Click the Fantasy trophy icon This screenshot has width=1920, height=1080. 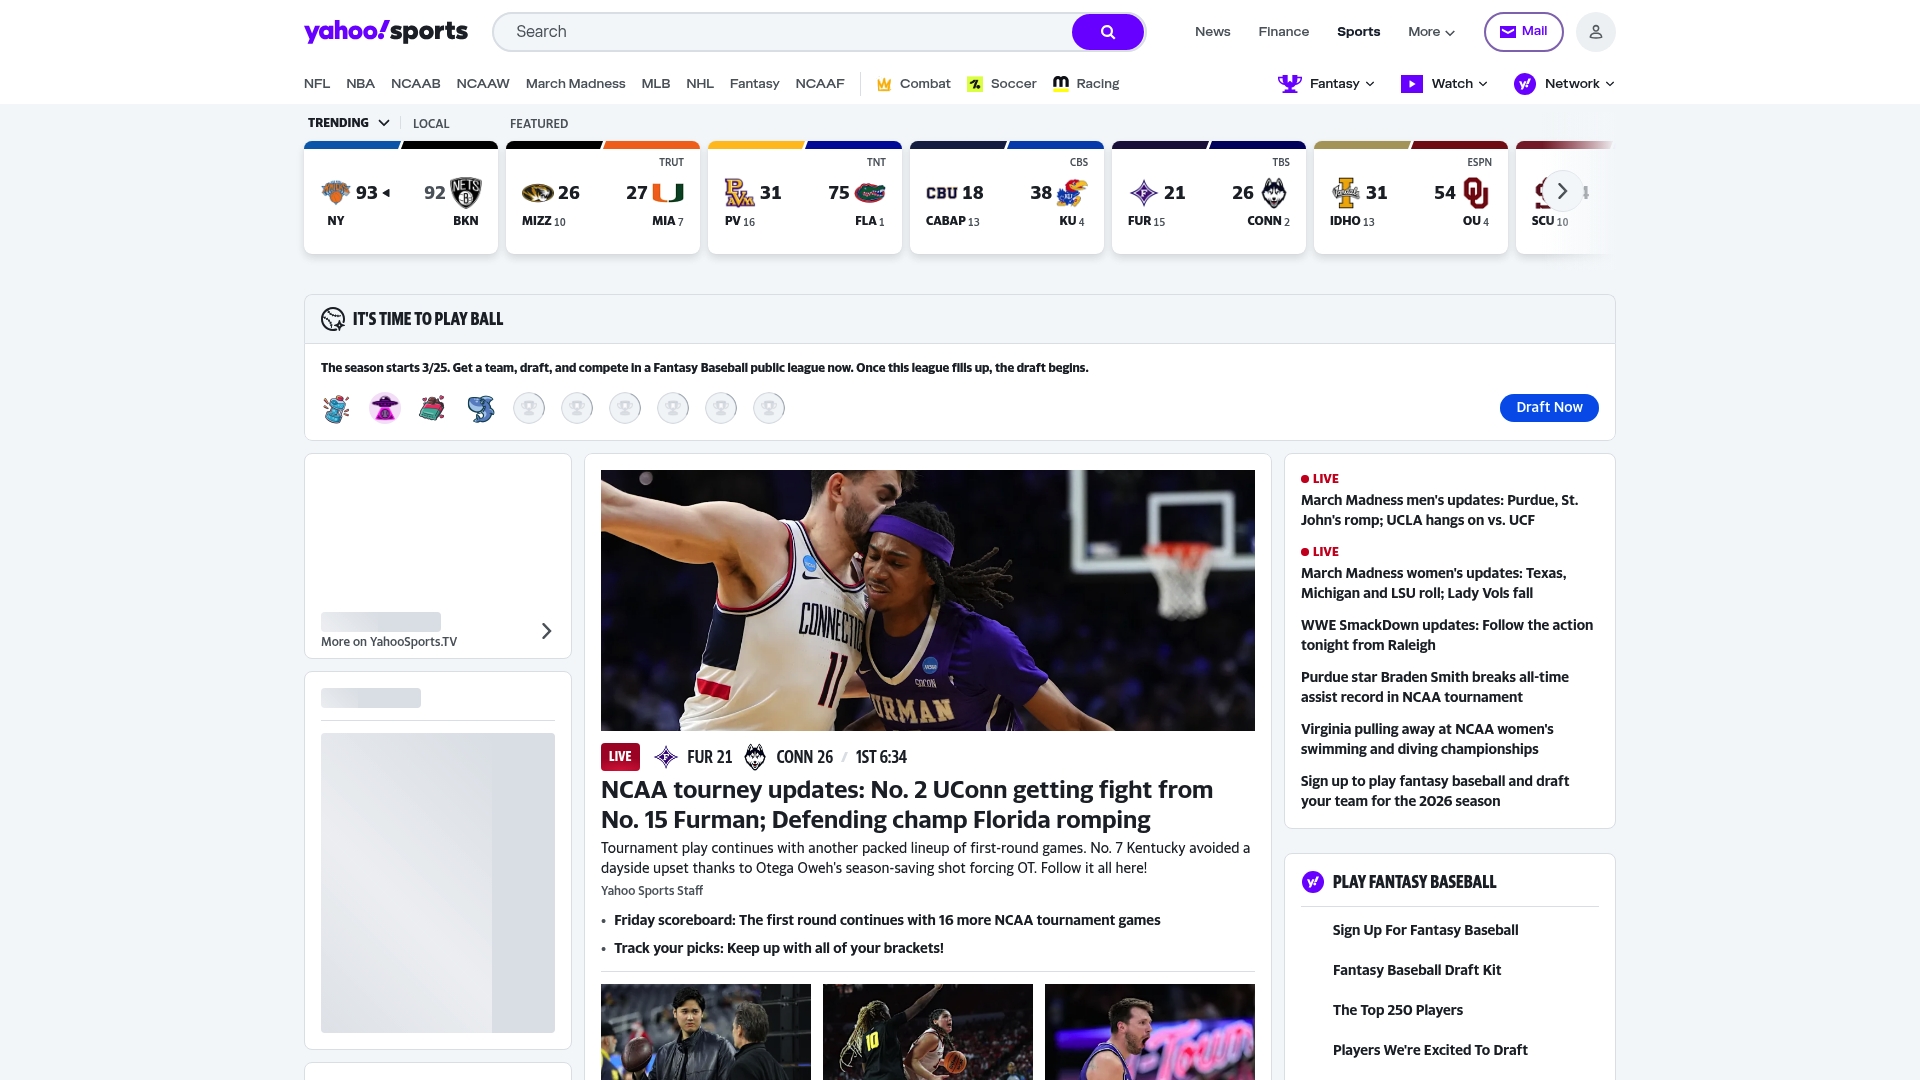(x=1289, y=84)
